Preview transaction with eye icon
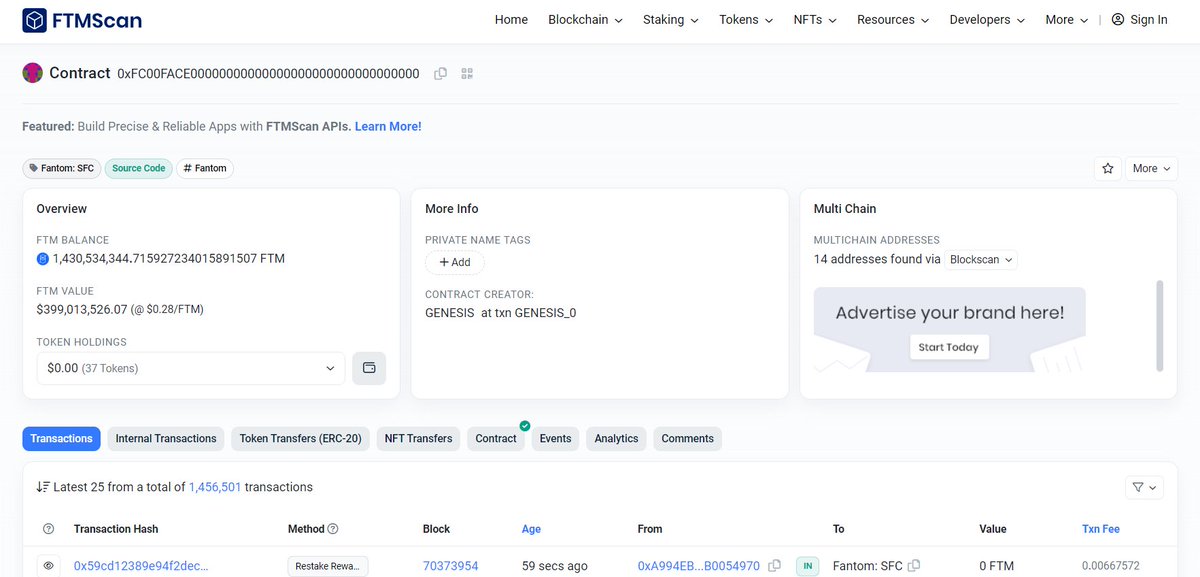 [x=48, y=566]
